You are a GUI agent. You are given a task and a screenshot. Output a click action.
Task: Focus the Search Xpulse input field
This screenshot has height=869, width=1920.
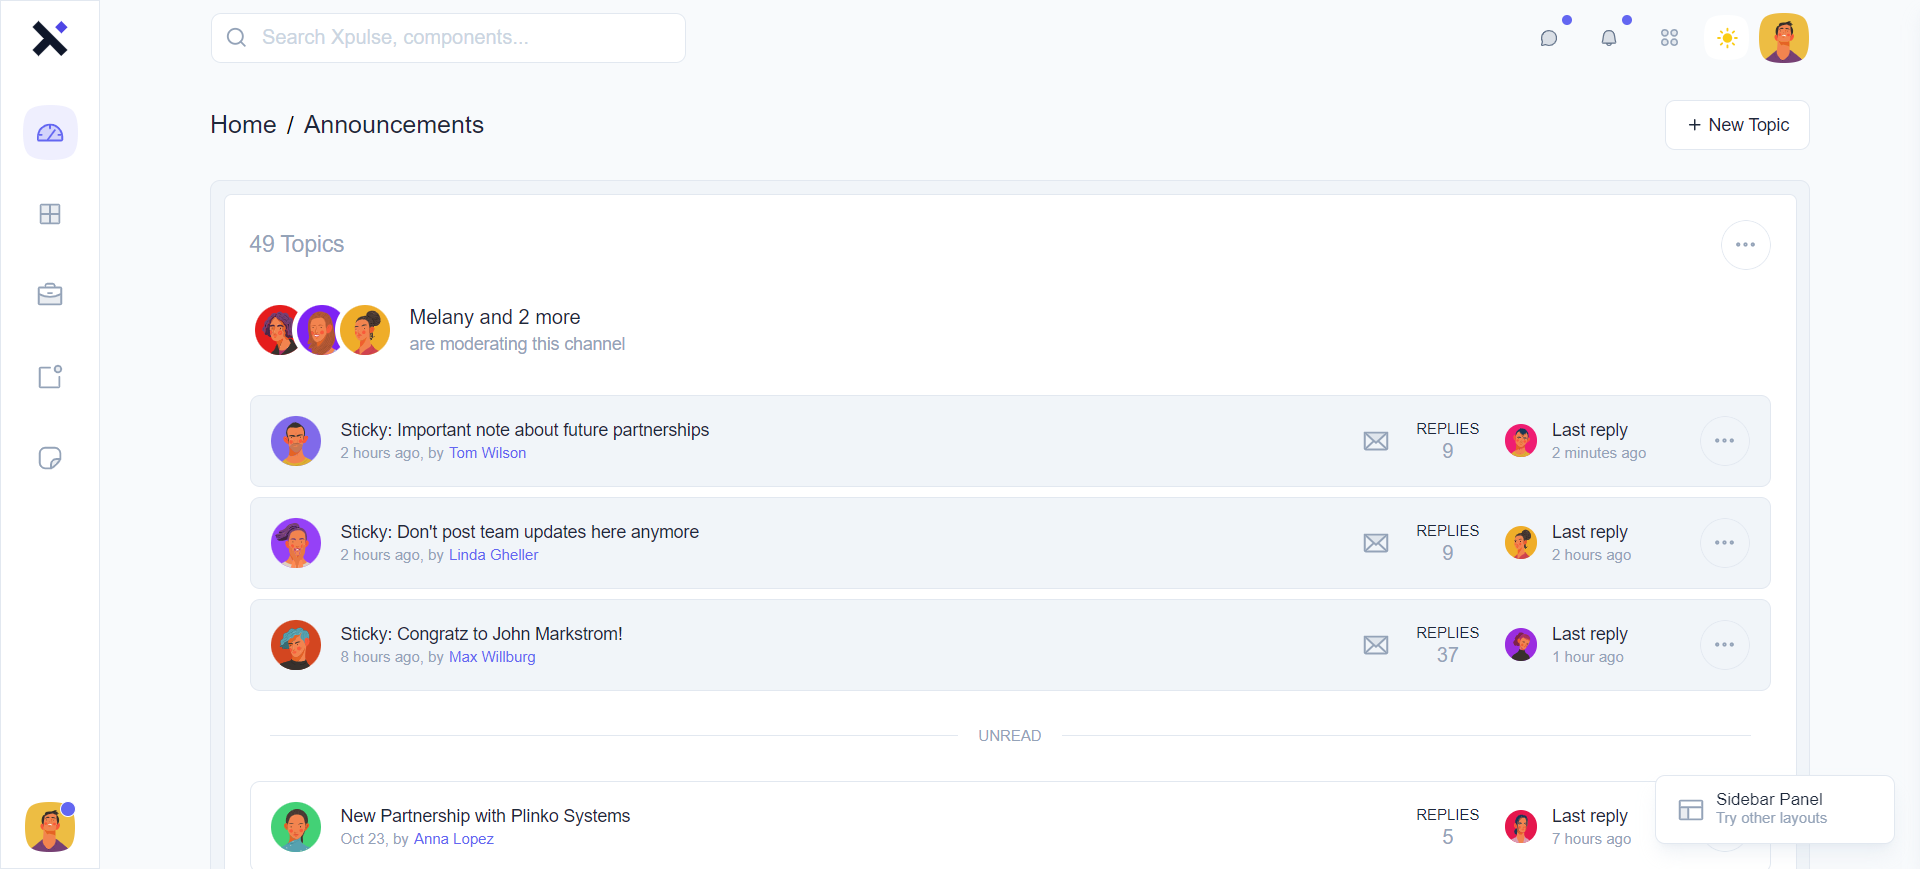click(x=448, y=38)
